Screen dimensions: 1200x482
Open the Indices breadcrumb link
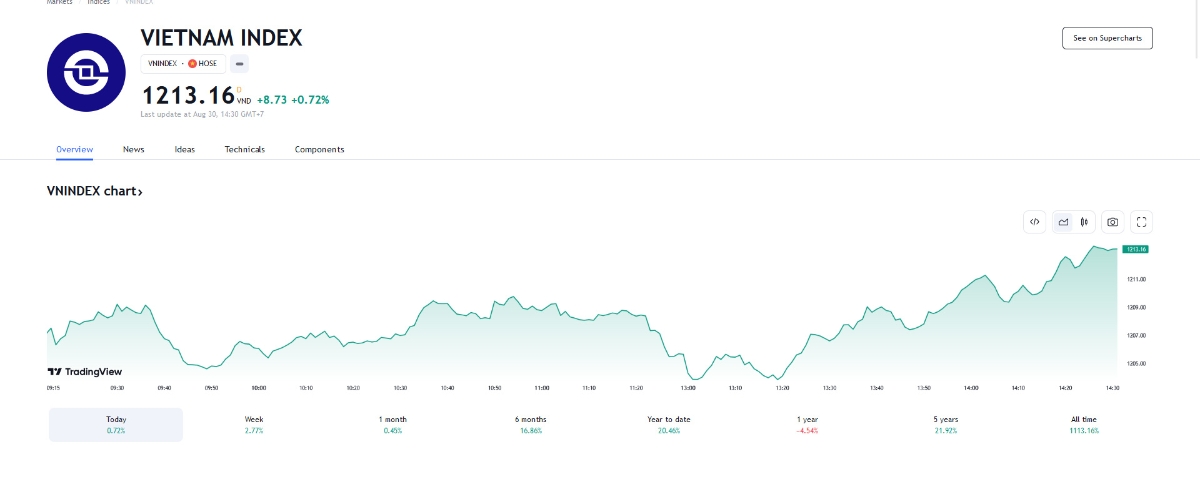(98, 2)
